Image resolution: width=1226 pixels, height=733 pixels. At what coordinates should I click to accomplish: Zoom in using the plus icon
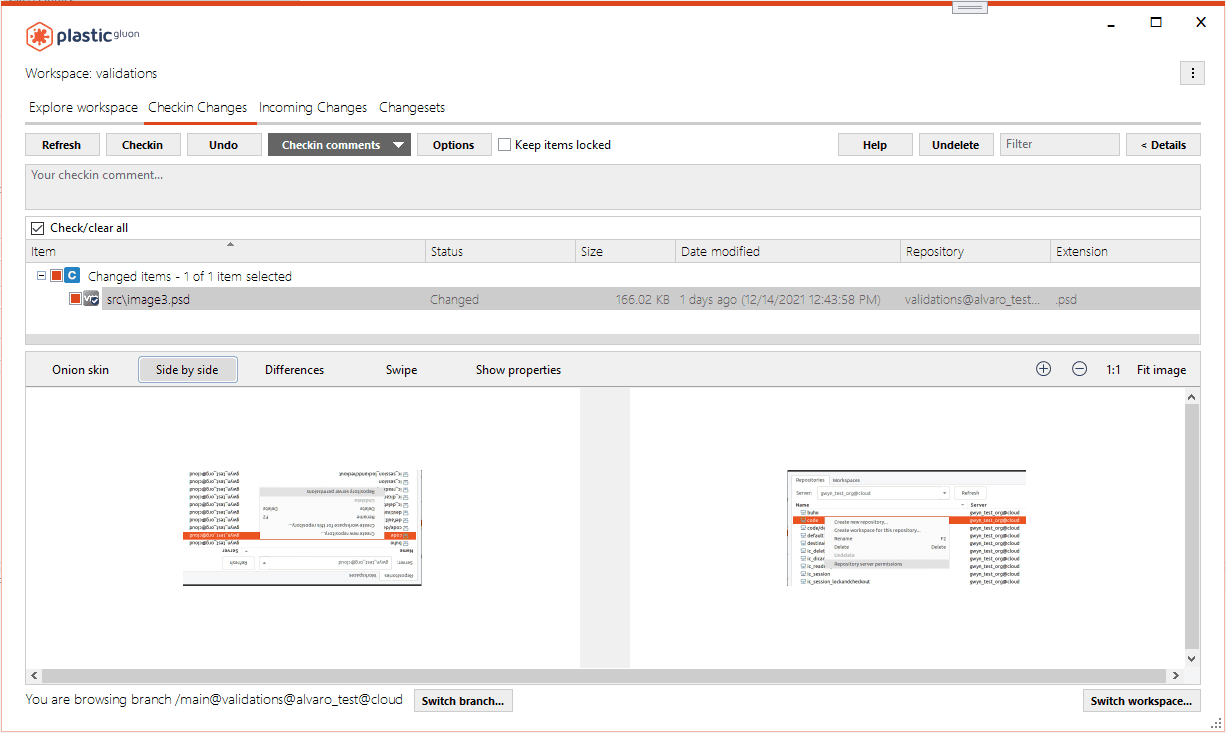click(x=1043, y=369)
